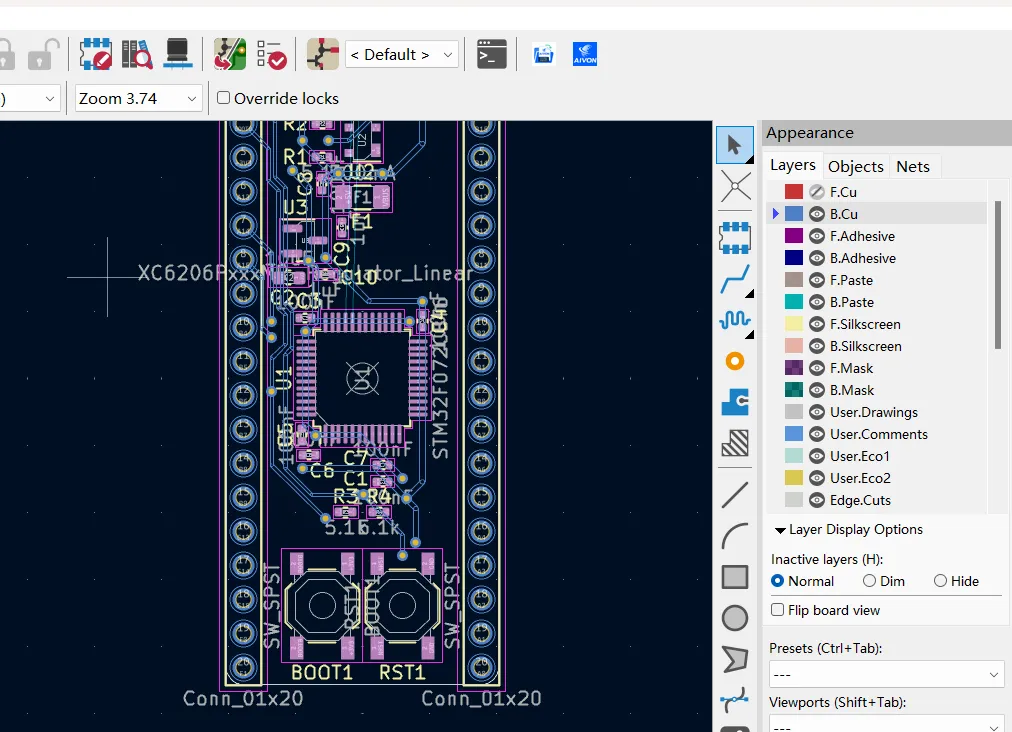Enable Override locks checkbox
This screenshot has height=732, width=1012.
tap(223, 97)
